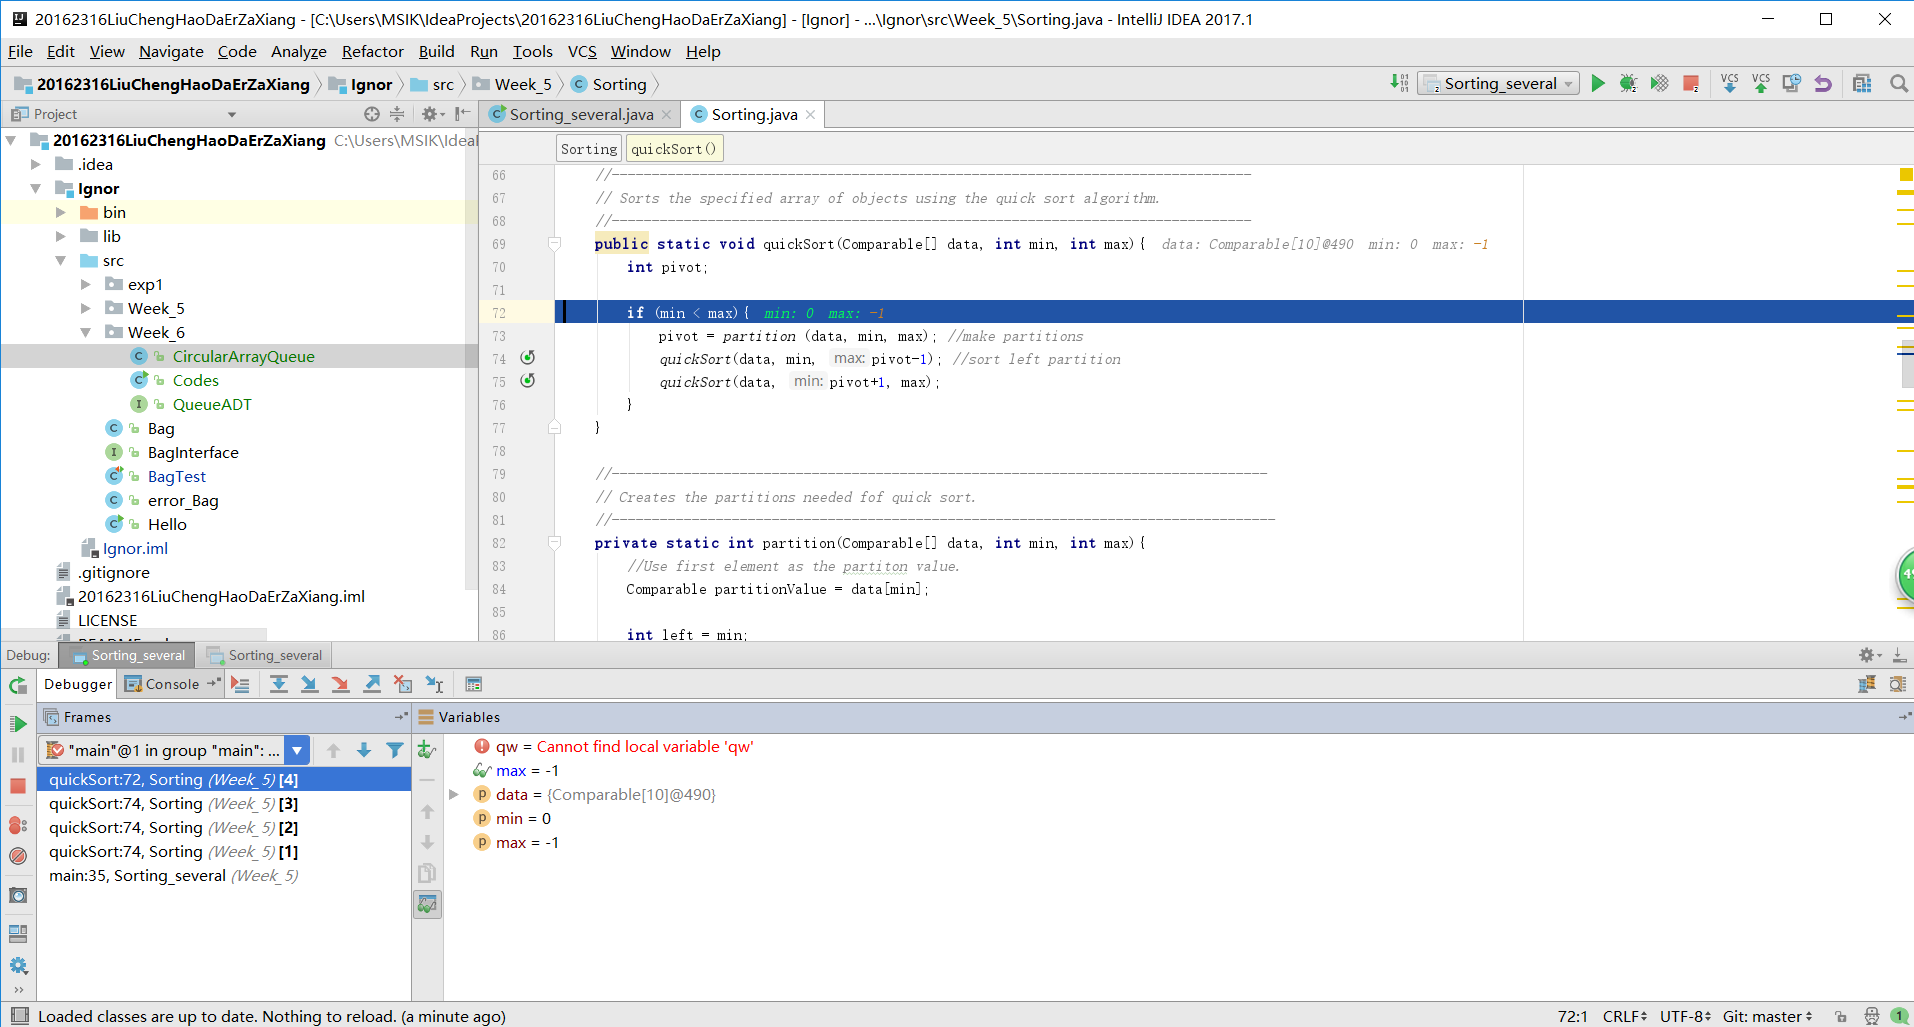Click the Drop Frame icon
Image resolution: width=1914 pixels, height=1027 pixels.
click(403, 684)
